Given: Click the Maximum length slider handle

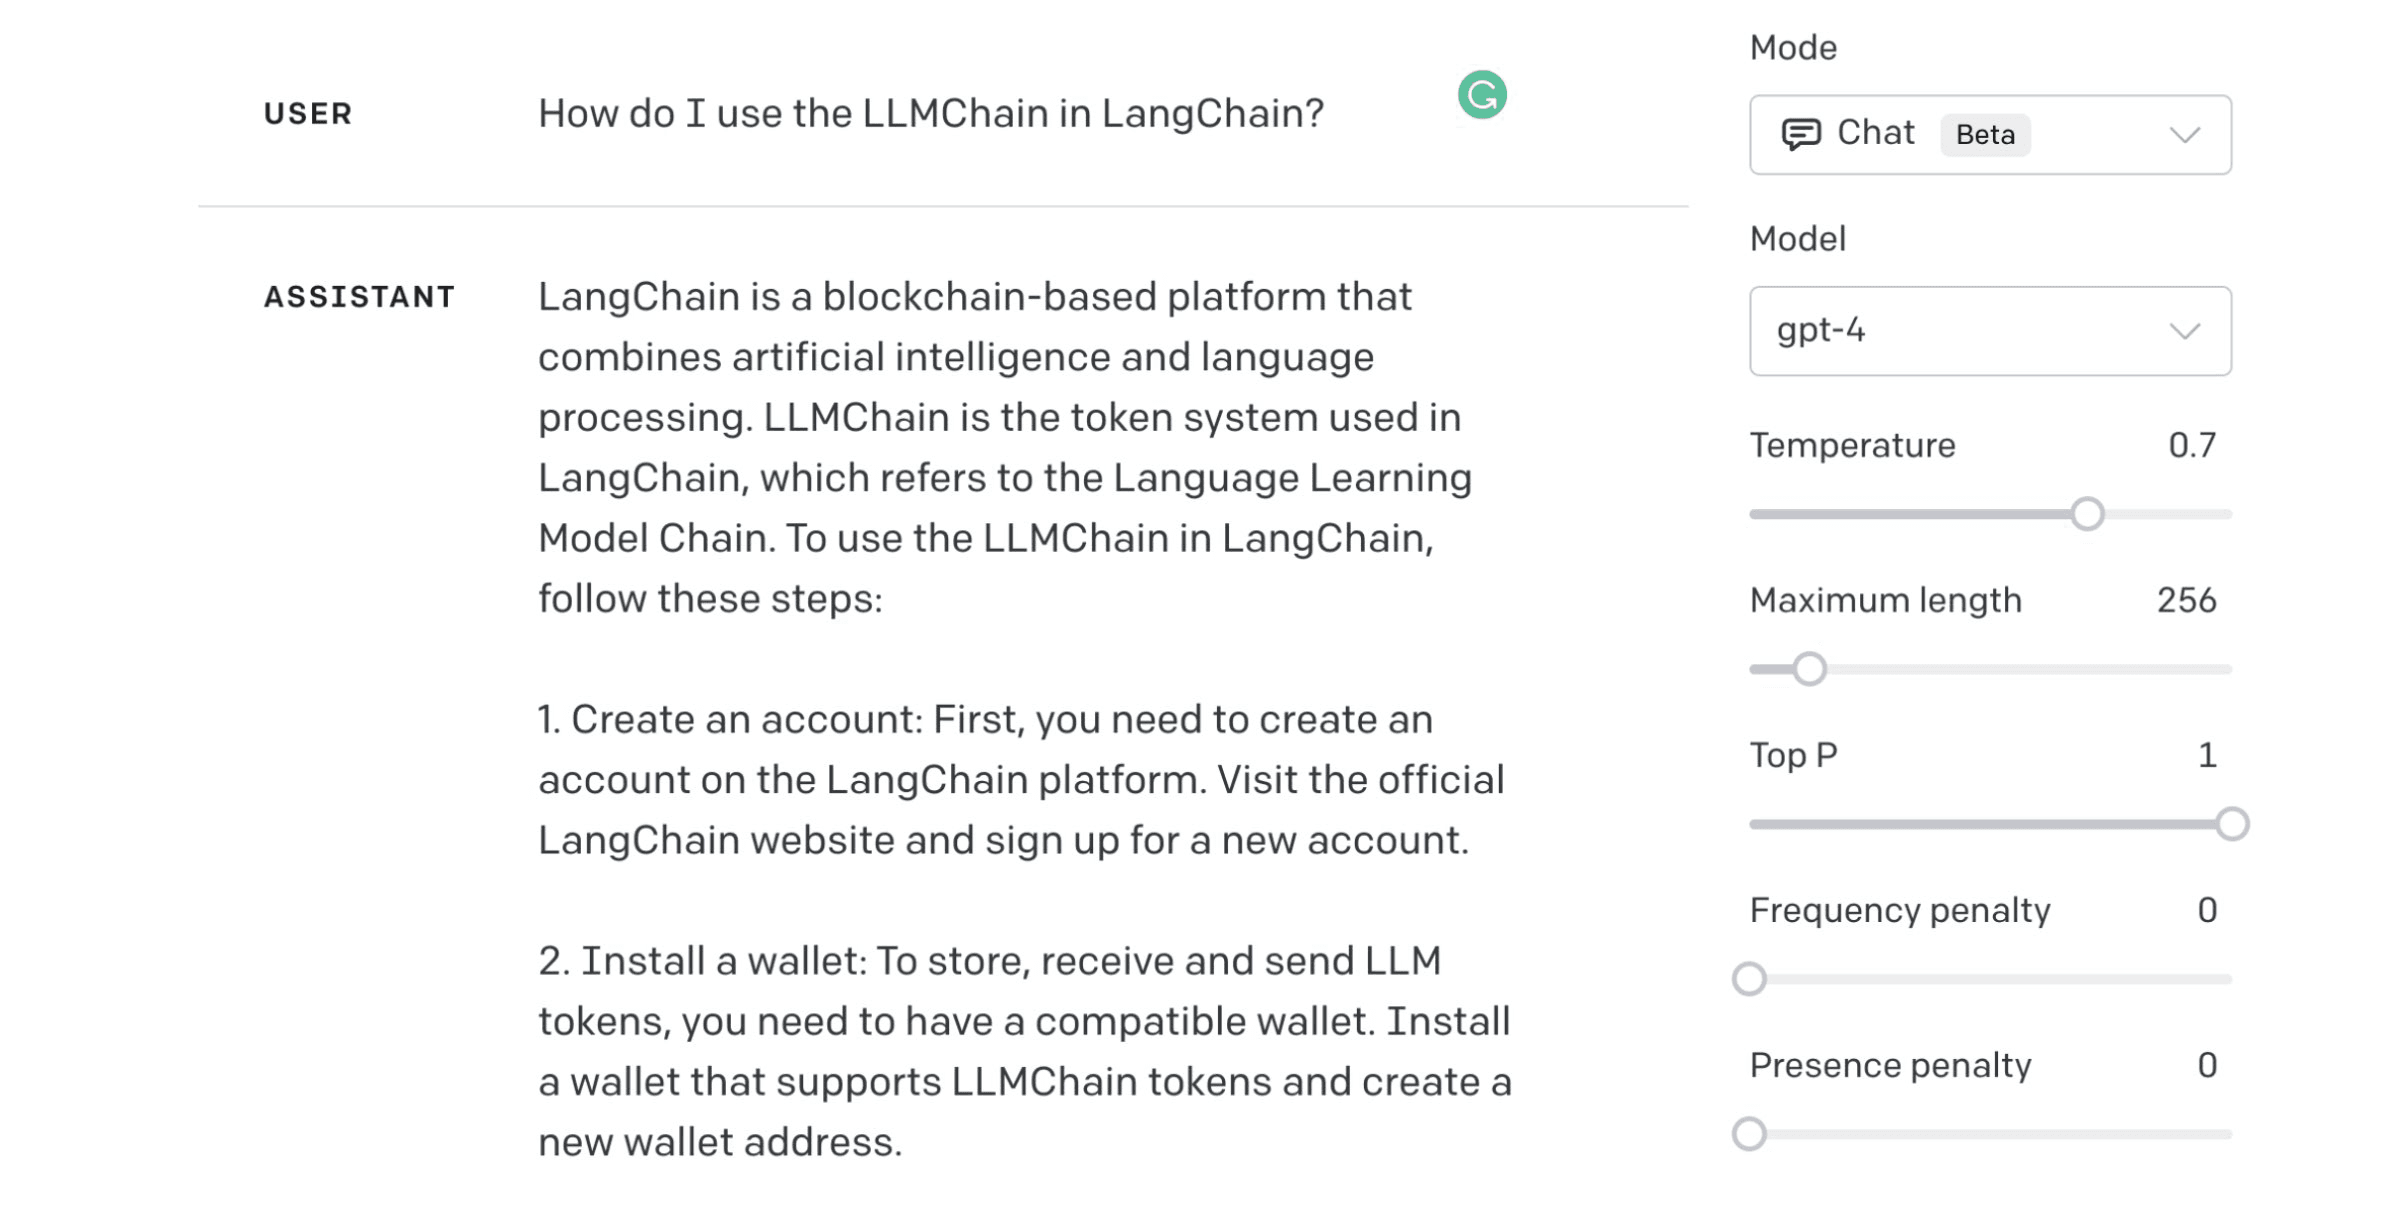Looking at the screenshot, I should (1808, 669).
